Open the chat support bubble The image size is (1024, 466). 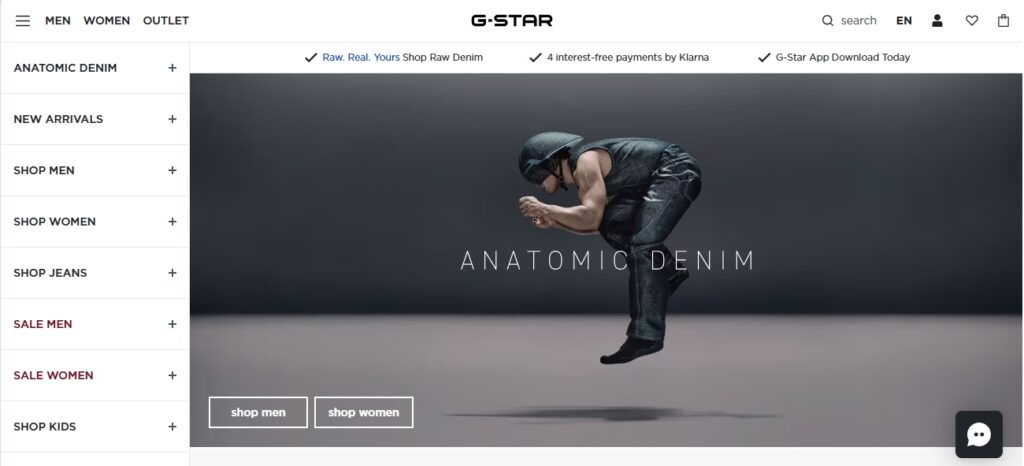point(979,435)
